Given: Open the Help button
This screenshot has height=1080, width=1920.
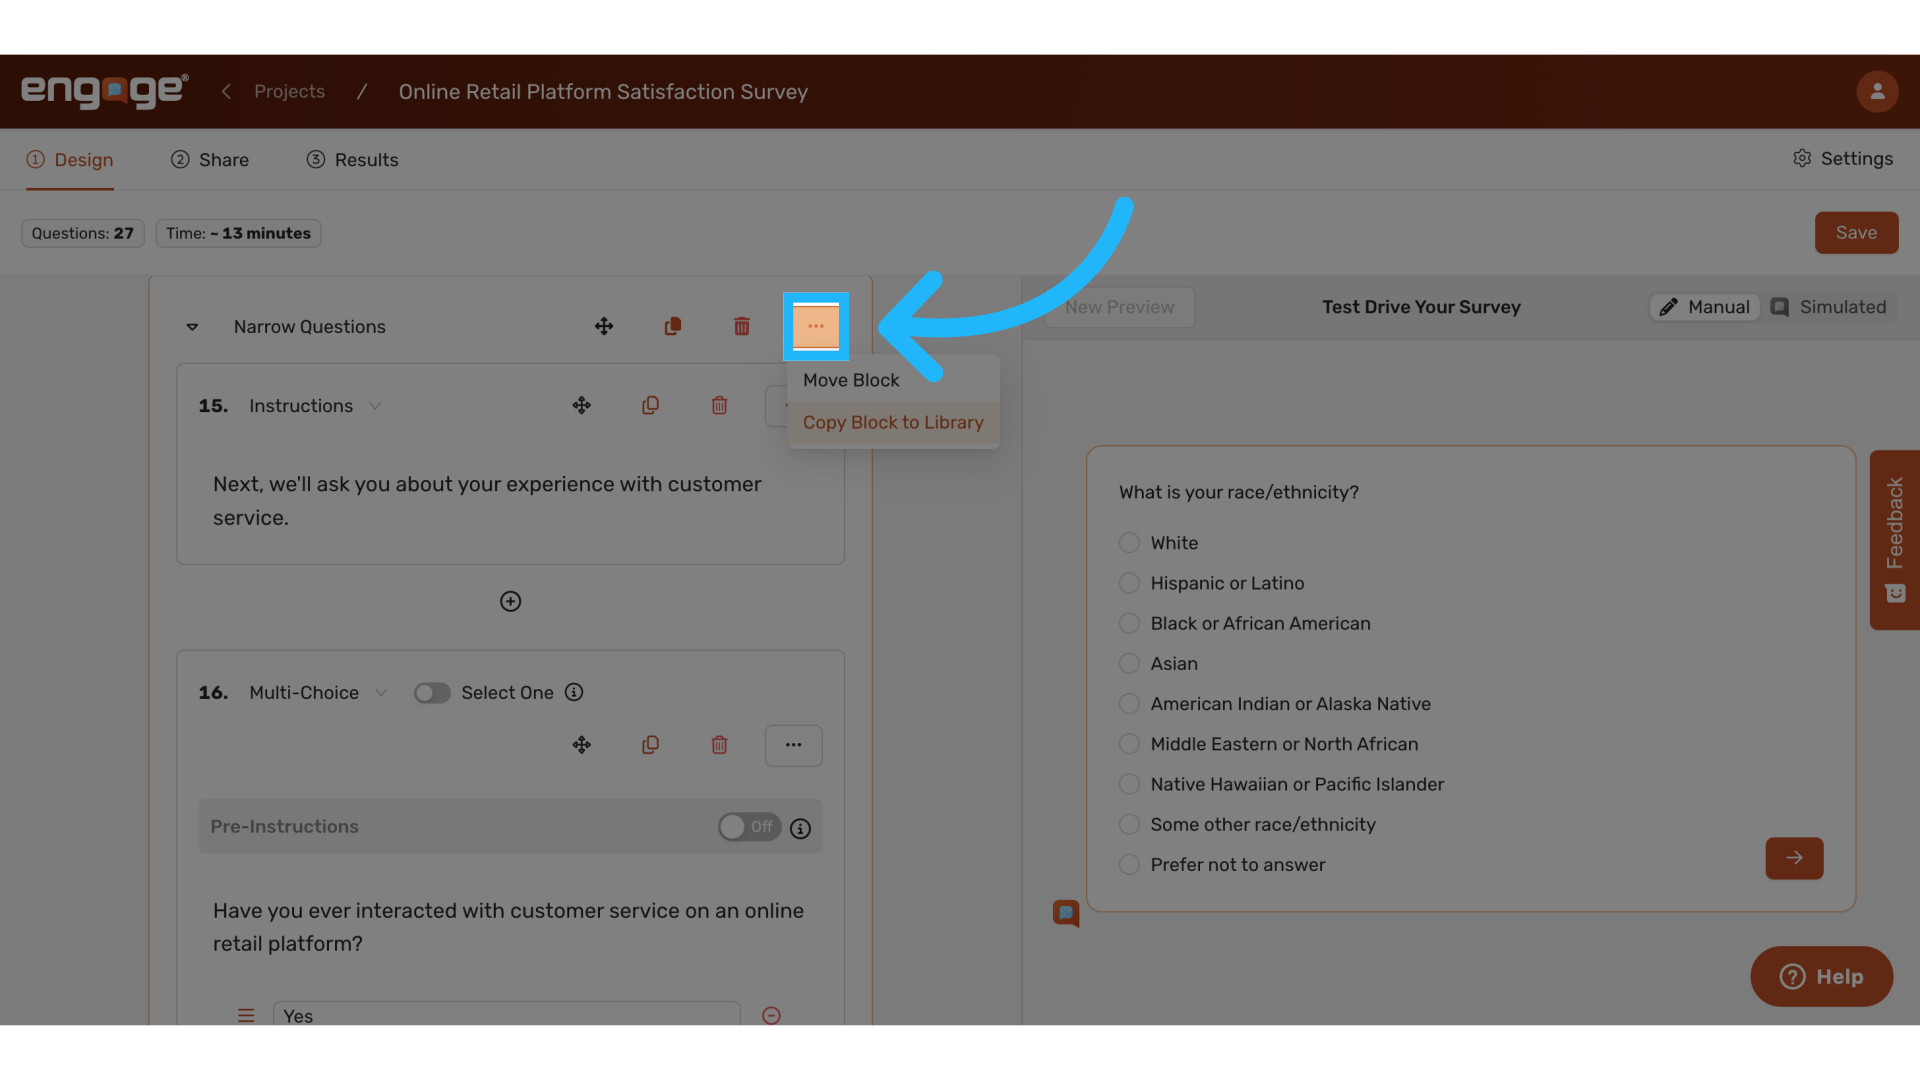Looking at the screenshot, I should coord(1821,976).
